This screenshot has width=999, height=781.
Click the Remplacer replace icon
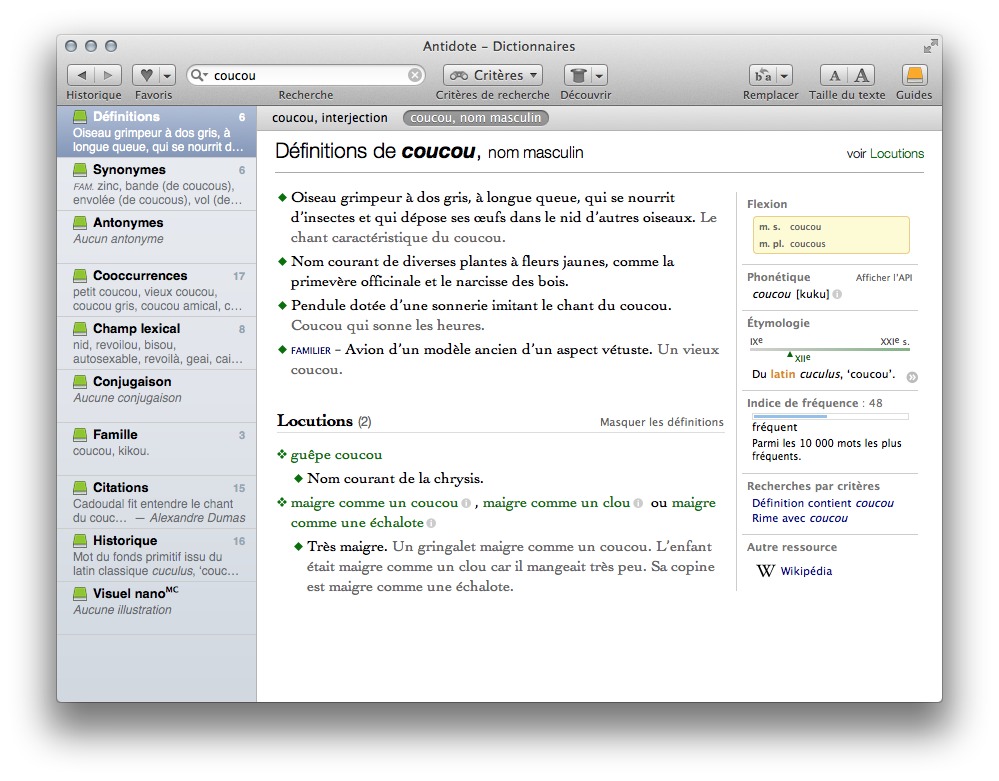click(763, 75)
